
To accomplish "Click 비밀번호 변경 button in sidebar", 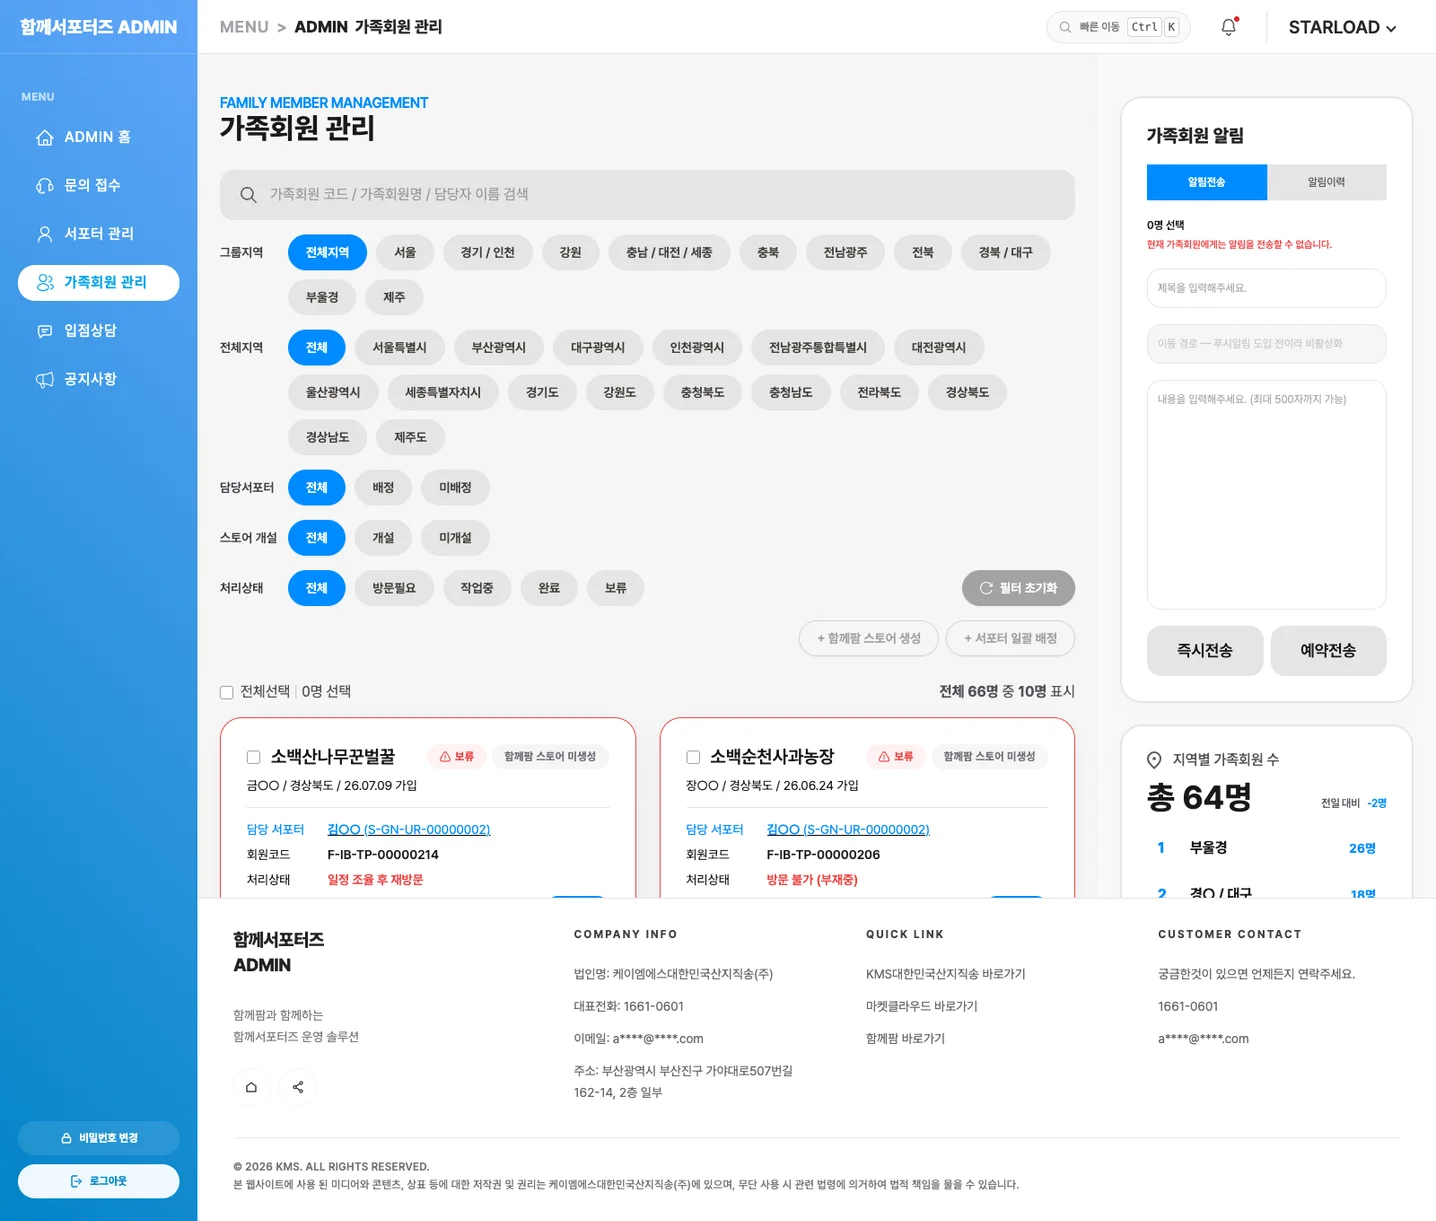I will point(98,1138).
